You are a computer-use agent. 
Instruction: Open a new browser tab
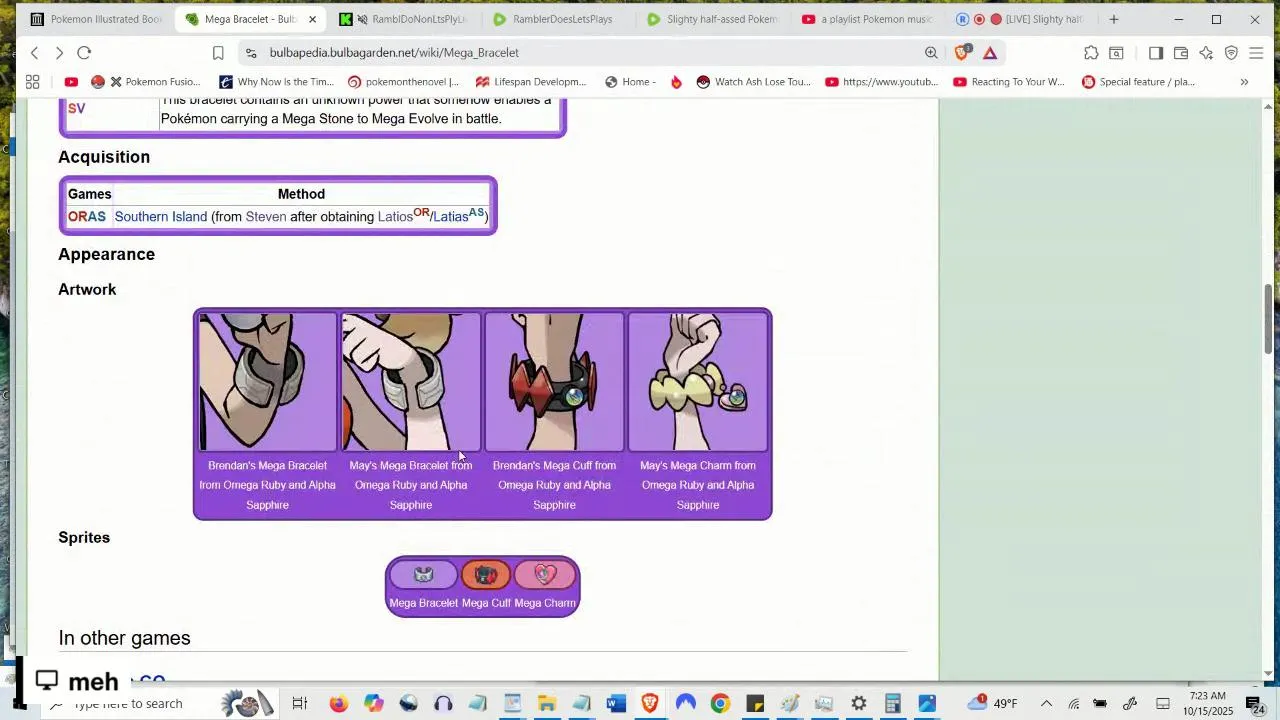click(x=1113, y=19)
